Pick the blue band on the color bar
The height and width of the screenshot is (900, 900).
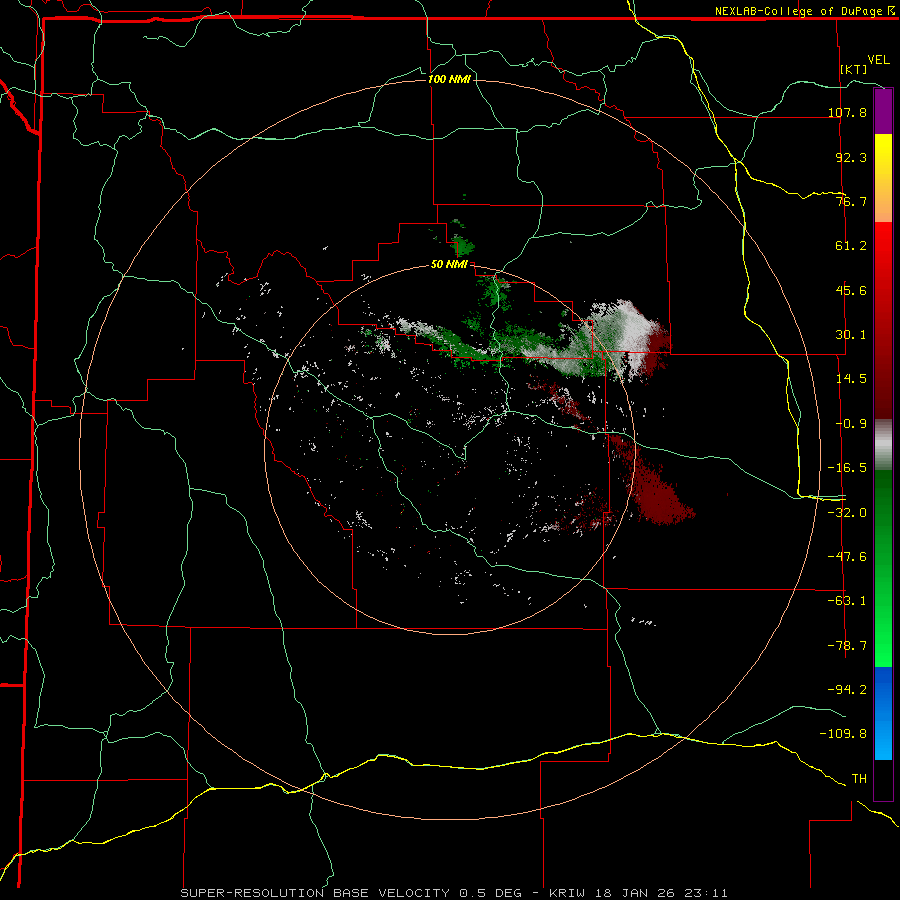(x=883, y=713)
